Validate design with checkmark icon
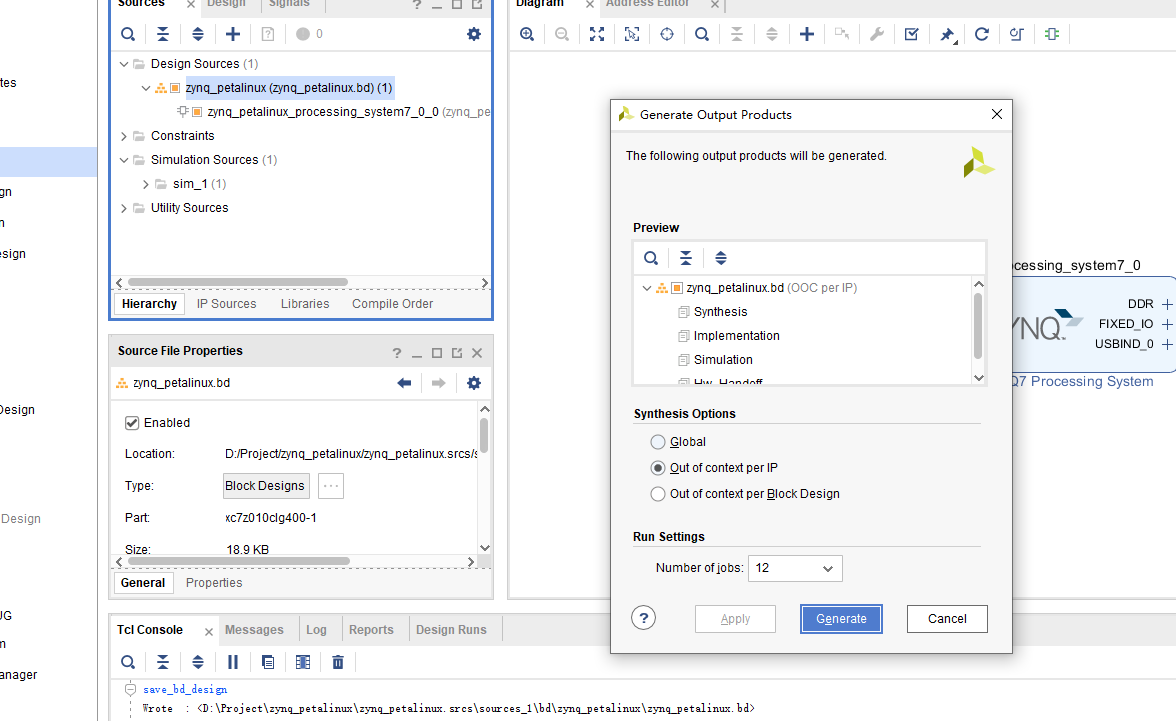The image size is (1176, 721). coord(912,34)
